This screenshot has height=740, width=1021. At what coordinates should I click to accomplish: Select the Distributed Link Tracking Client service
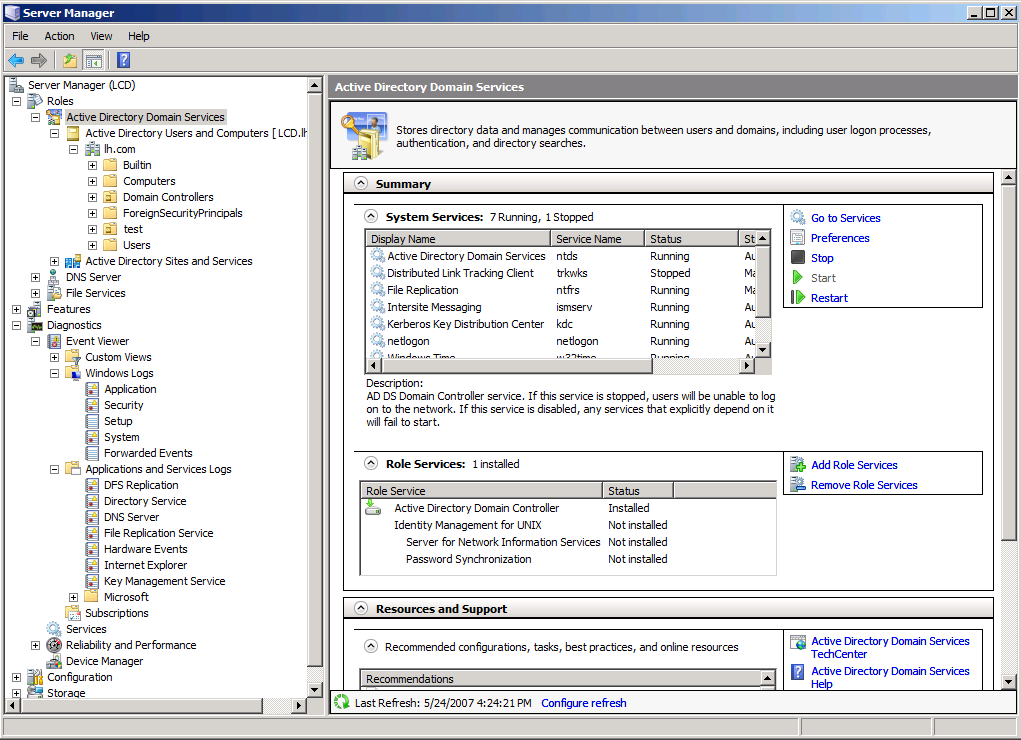click(x=561, y=274)
